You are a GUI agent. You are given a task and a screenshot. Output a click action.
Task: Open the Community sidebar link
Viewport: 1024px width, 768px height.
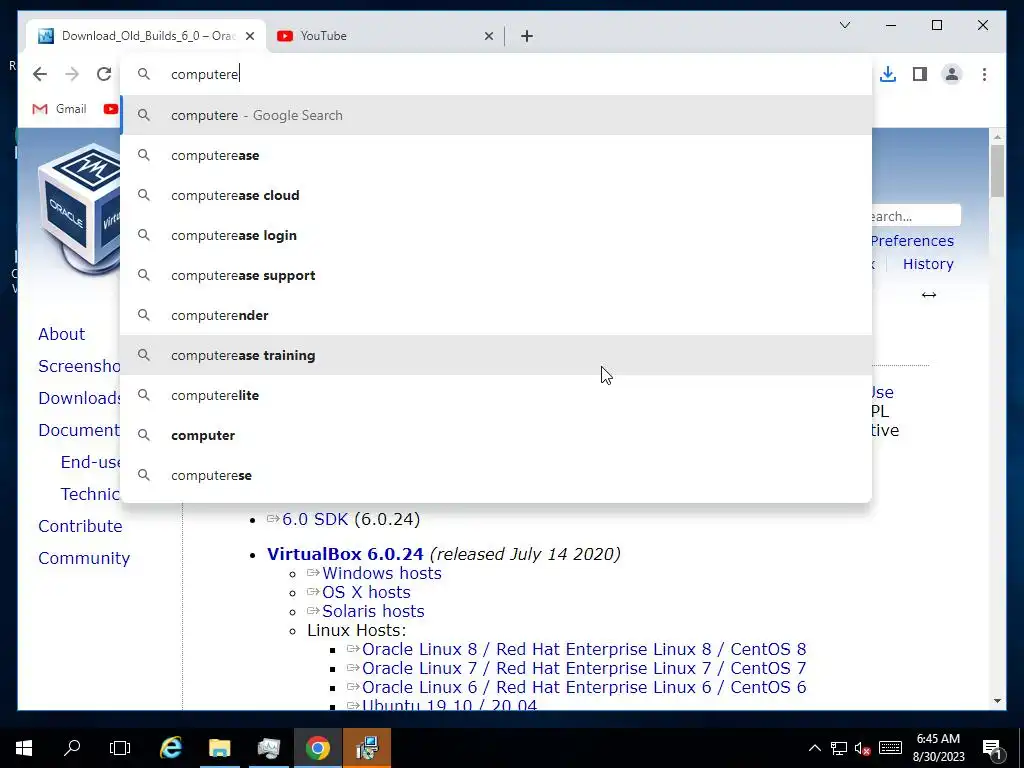point(84,558)
